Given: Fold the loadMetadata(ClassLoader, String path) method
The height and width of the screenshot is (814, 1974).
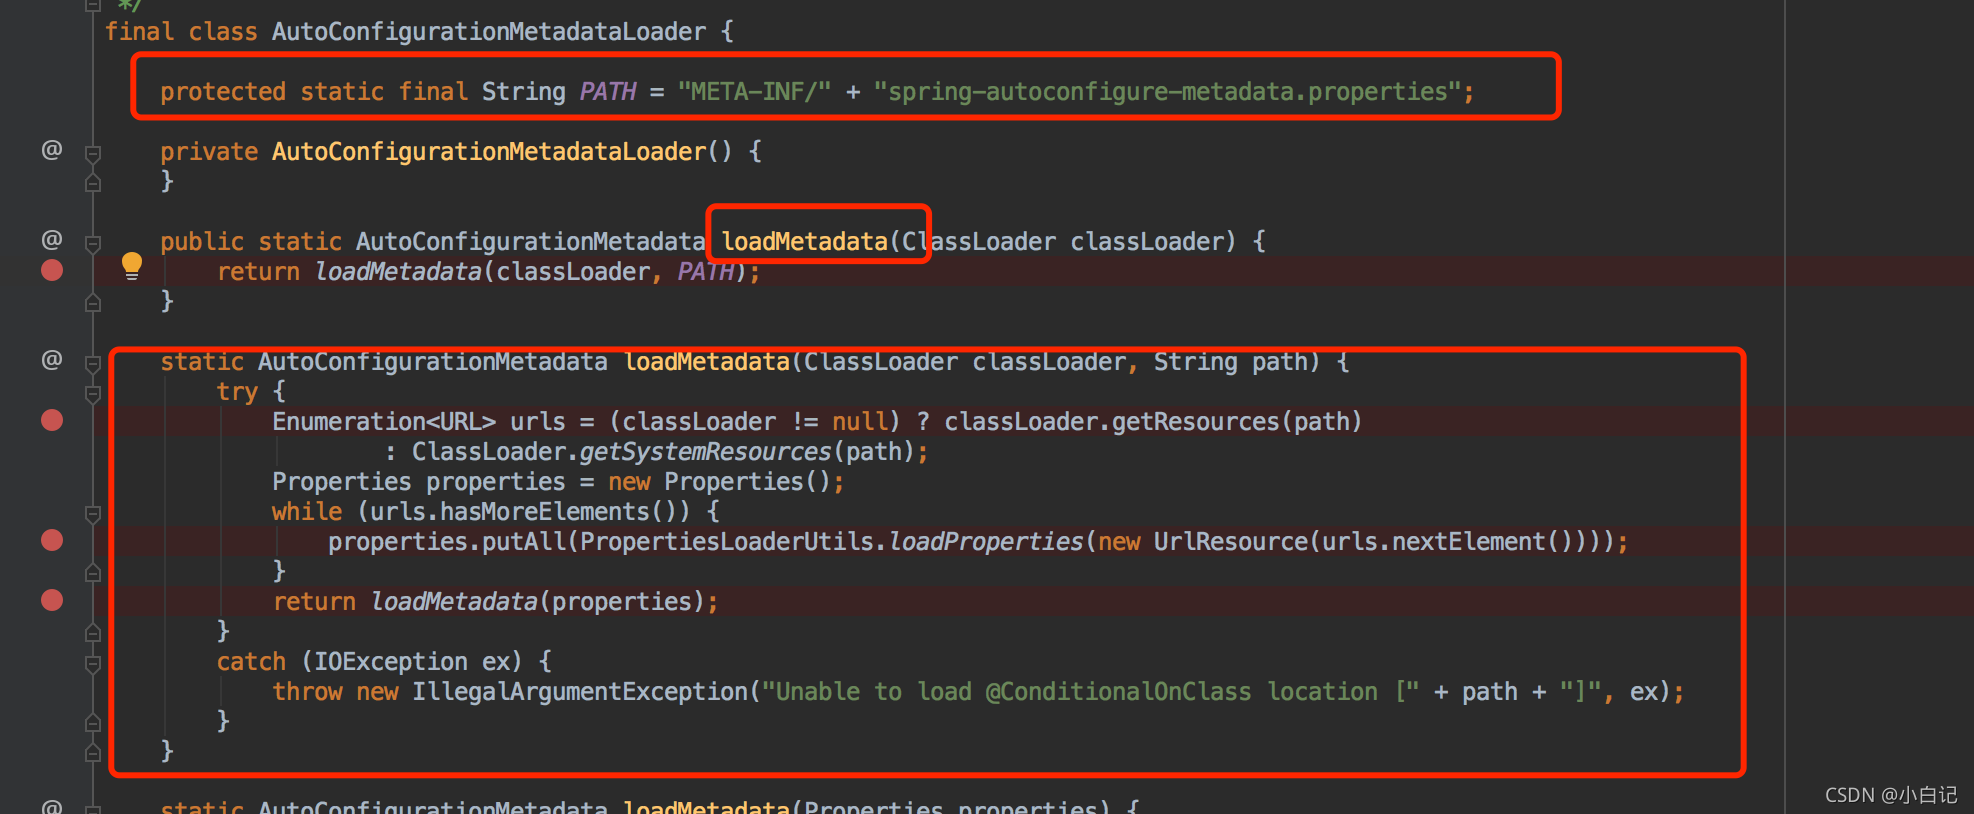Looking at the screenshot, I should point(93,363).
